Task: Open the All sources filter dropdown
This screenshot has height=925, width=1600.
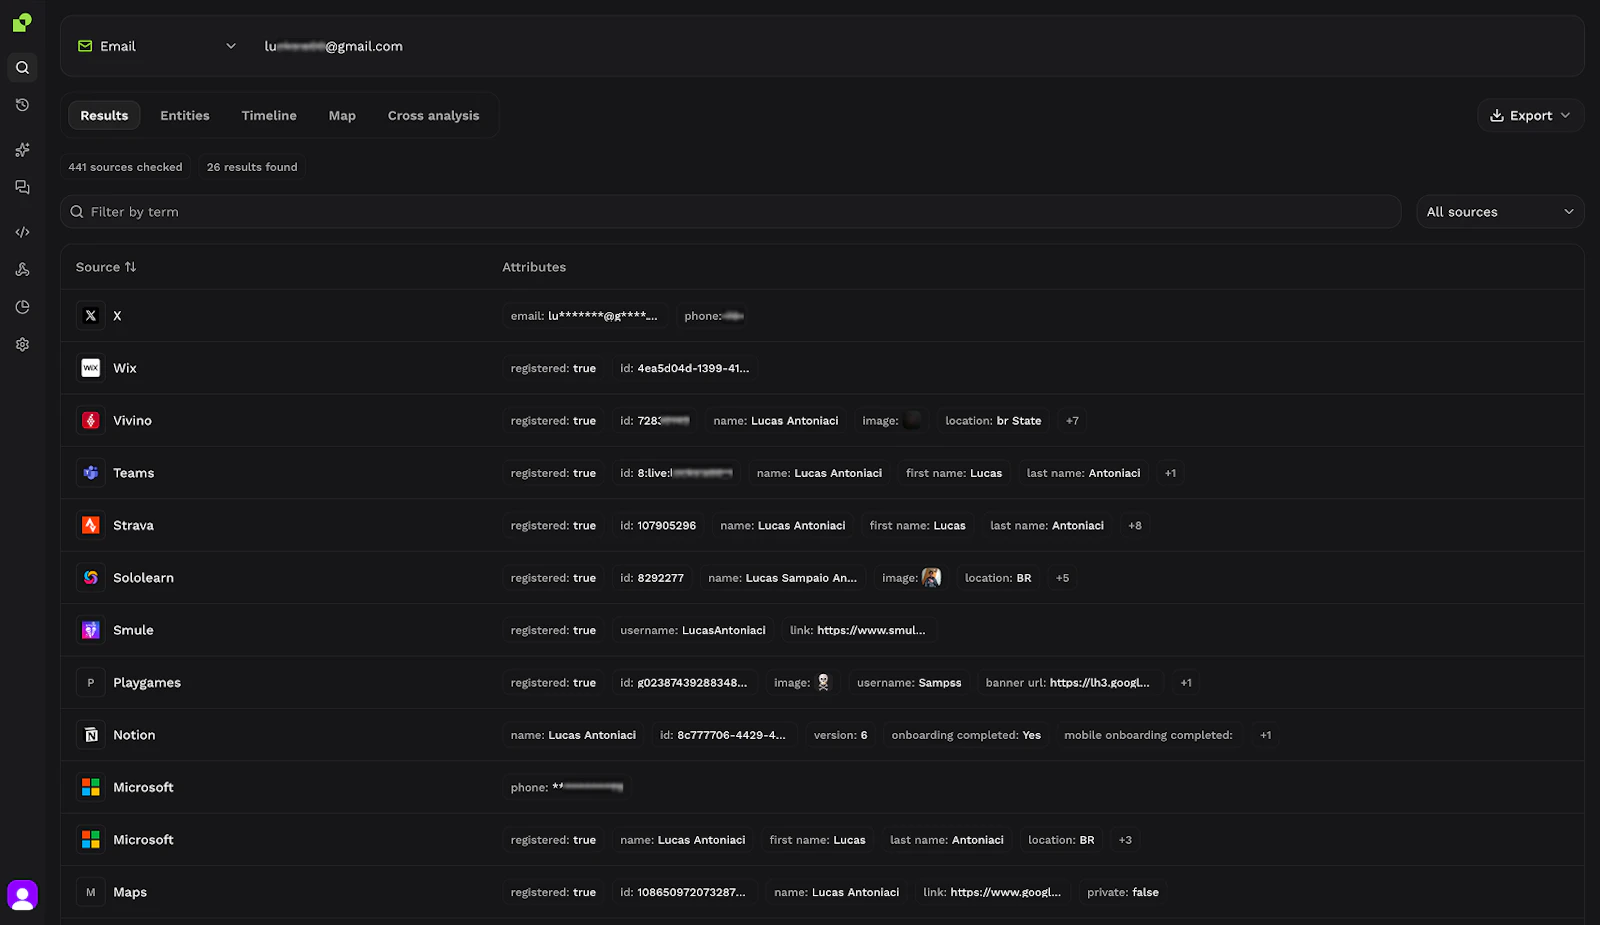Action: click(1500, 212)
